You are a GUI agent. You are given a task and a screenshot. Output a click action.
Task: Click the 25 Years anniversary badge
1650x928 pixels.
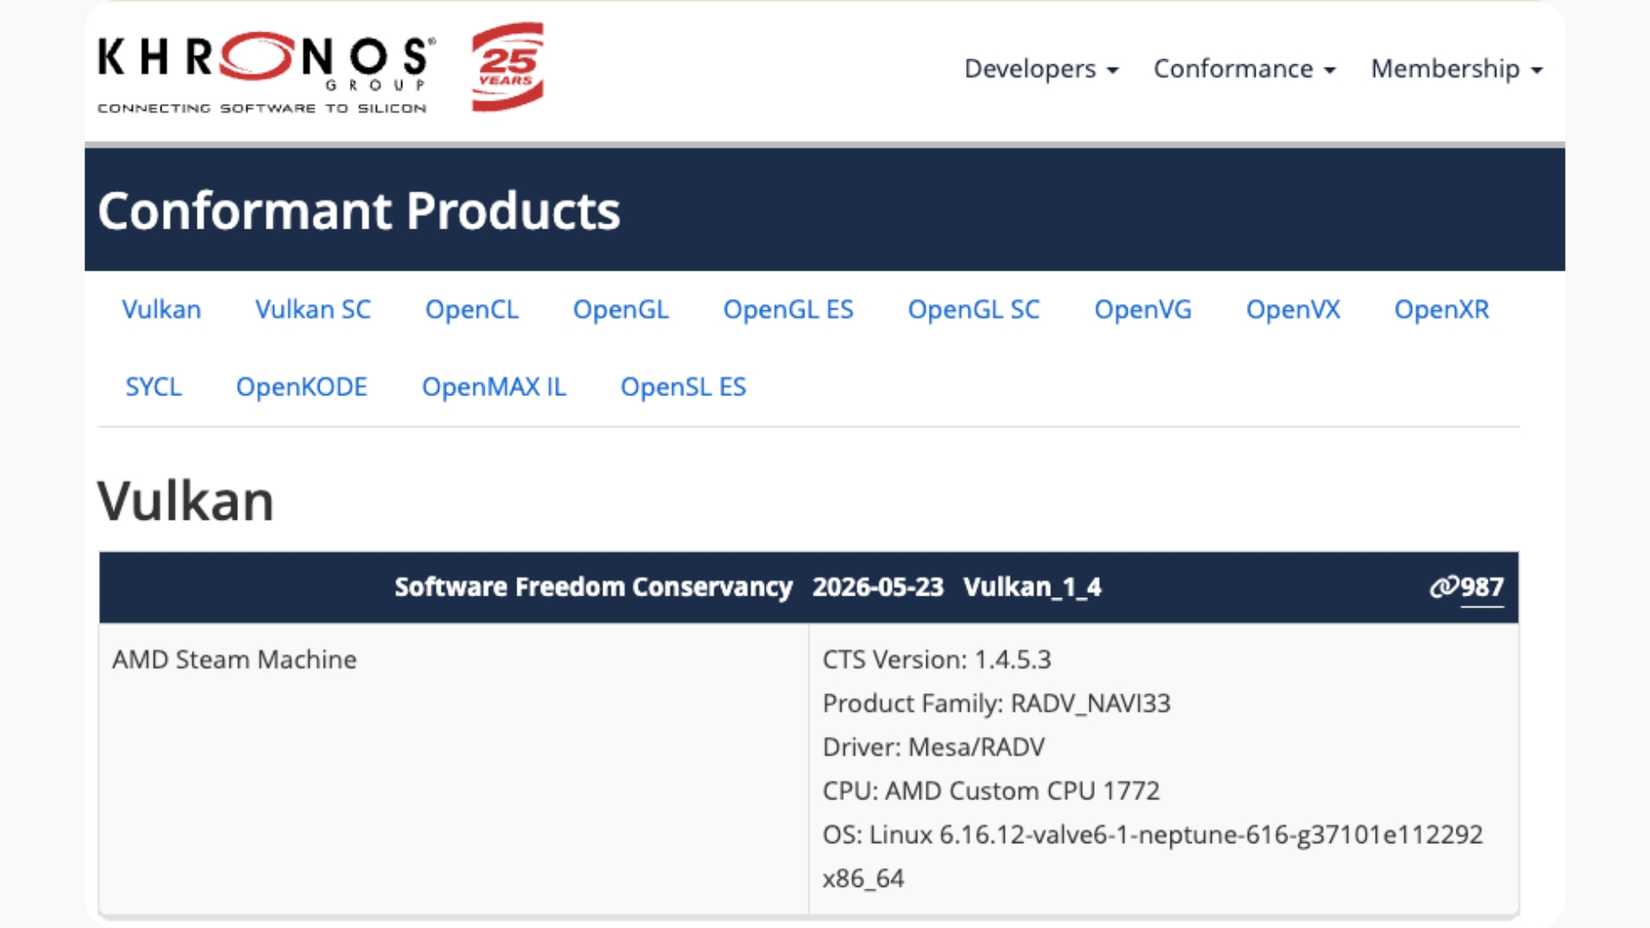pyautogui.click(x=507, y=66)
